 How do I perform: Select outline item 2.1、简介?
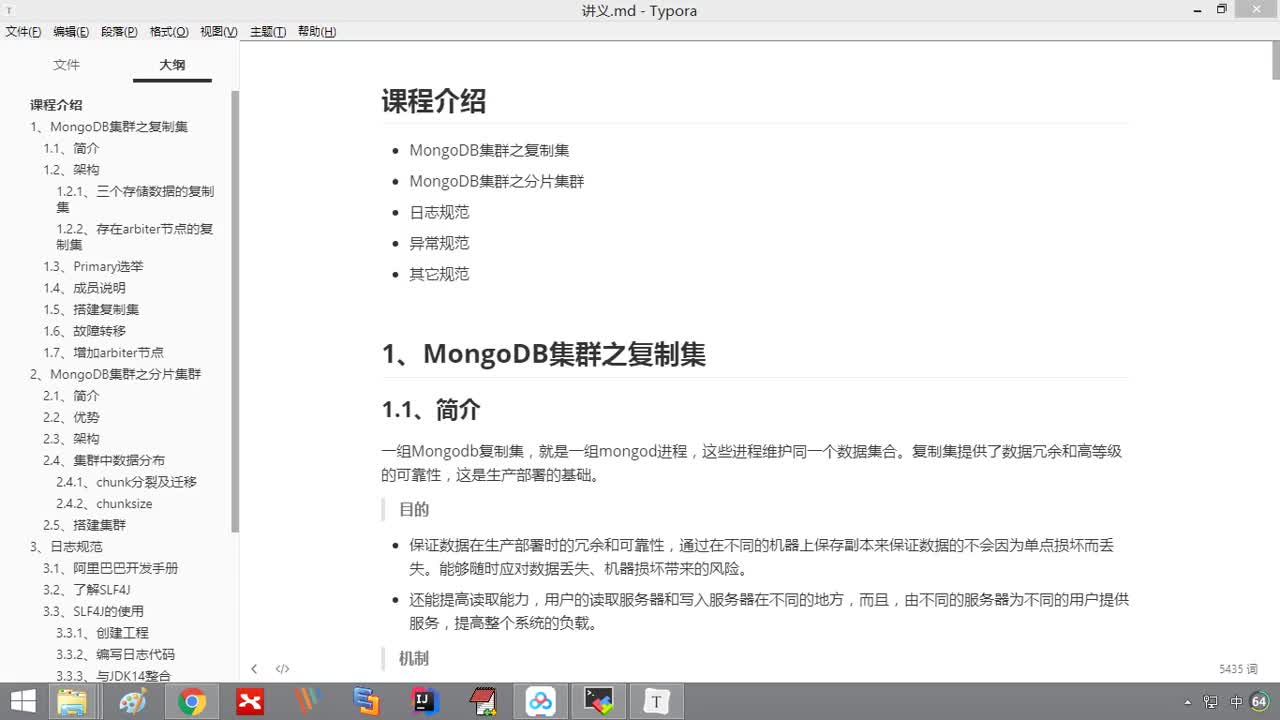[x=71, y=396]
